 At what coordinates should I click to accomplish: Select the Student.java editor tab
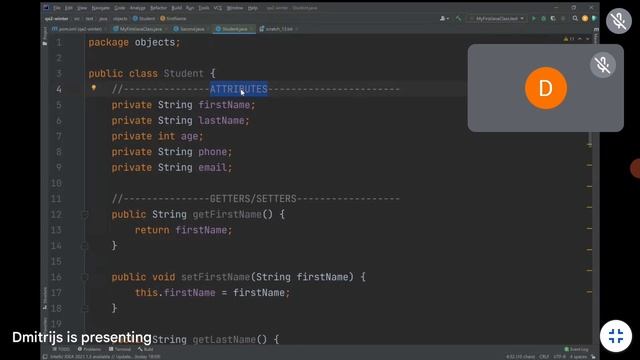pos(234,29)
